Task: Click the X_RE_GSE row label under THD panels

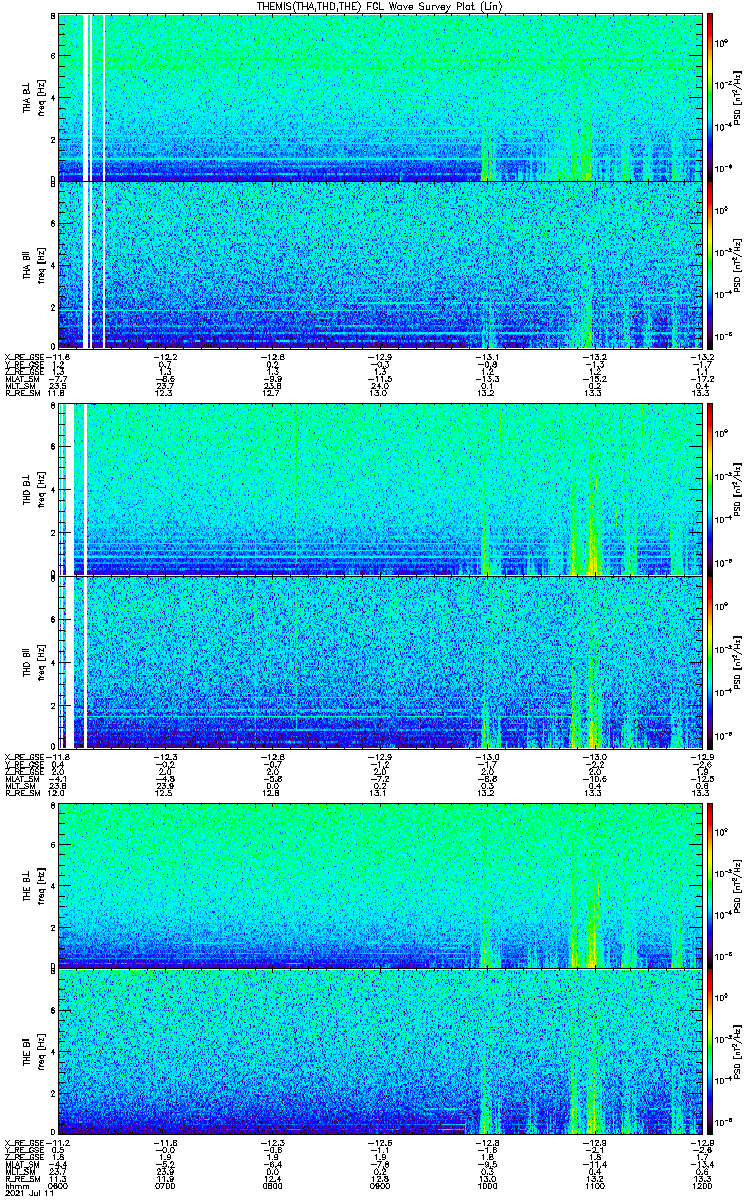Action: click(25, 757)
